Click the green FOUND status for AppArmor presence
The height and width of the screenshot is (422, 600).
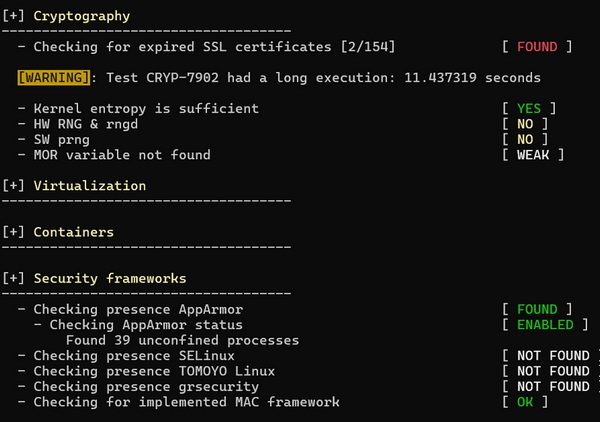(x=537, y=309)
